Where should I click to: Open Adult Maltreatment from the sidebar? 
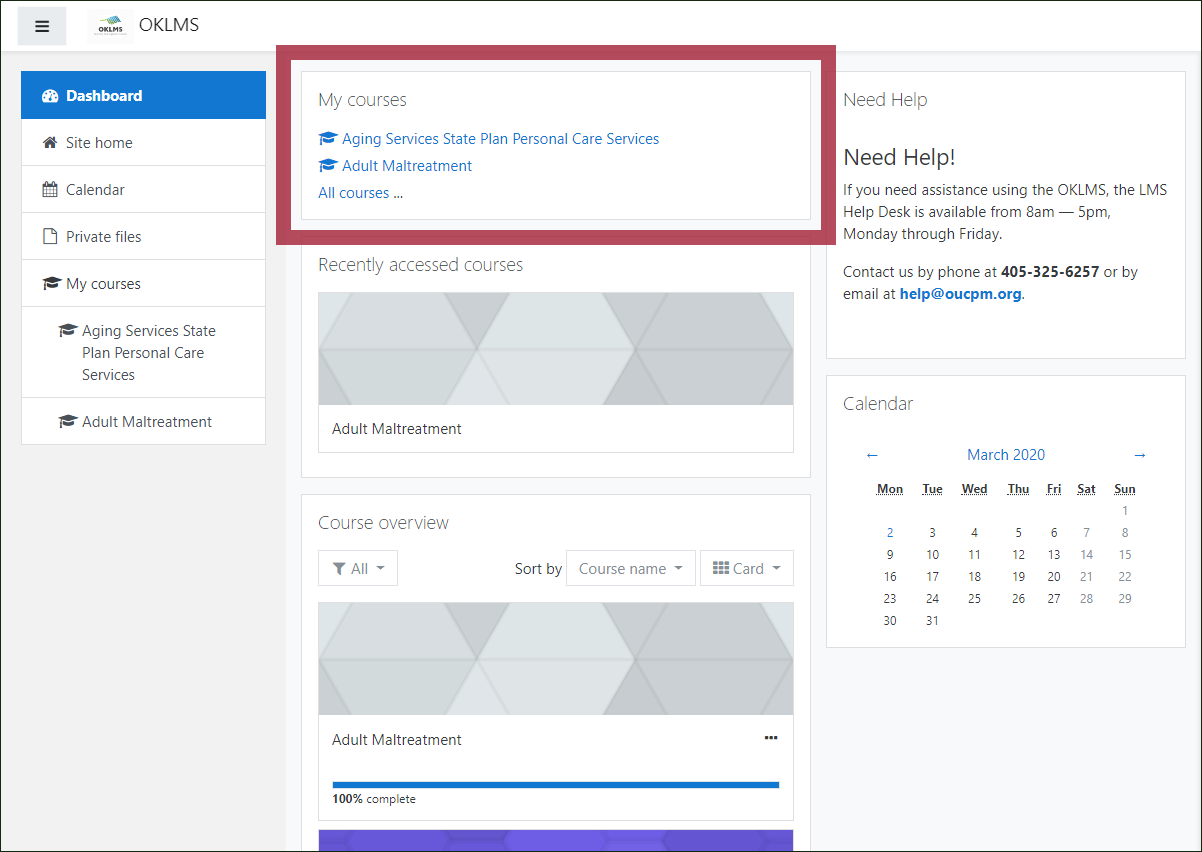pyautogui.click(x=146, y=422)
